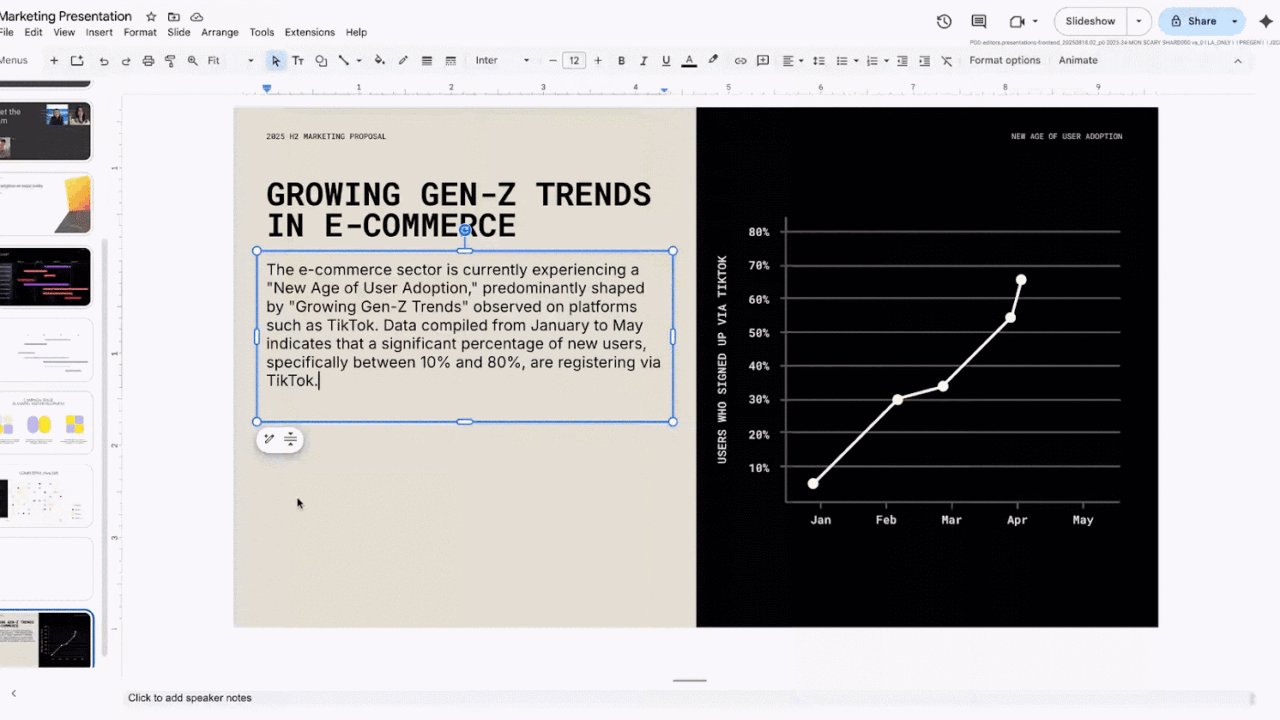Select the shape insert tool
This screenshot has height=720, width=1280.
[x=321, y=61]
